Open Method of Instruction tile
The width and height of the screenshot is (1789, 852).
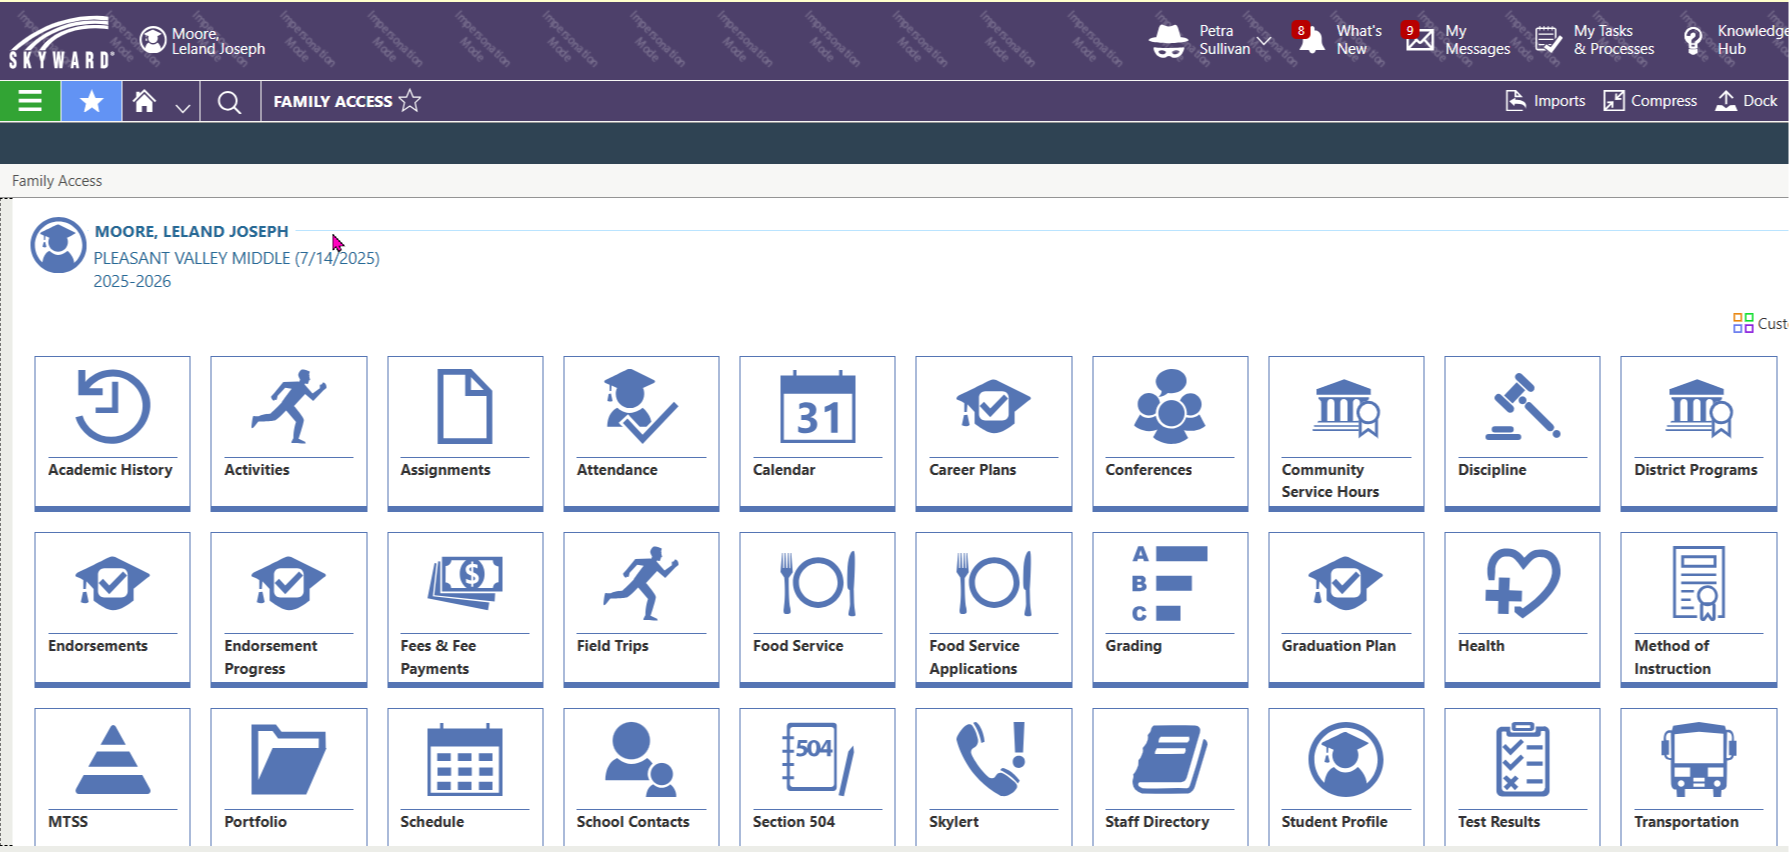(x=1698, y=609)
